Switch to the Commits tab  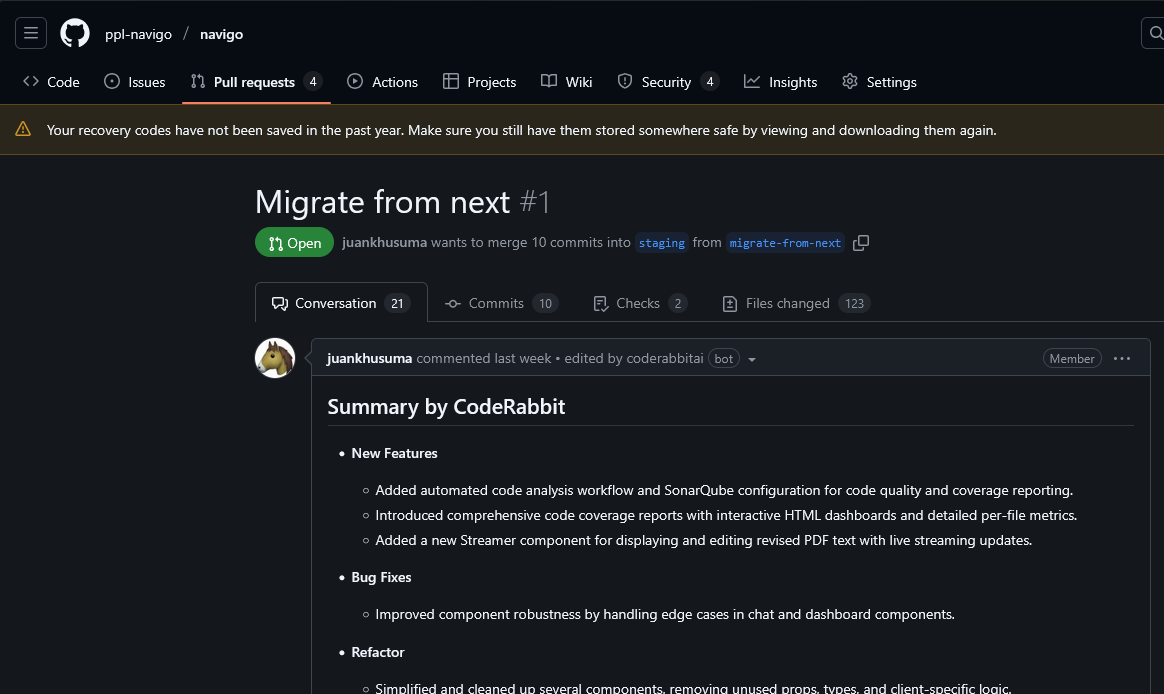point(501,303)
